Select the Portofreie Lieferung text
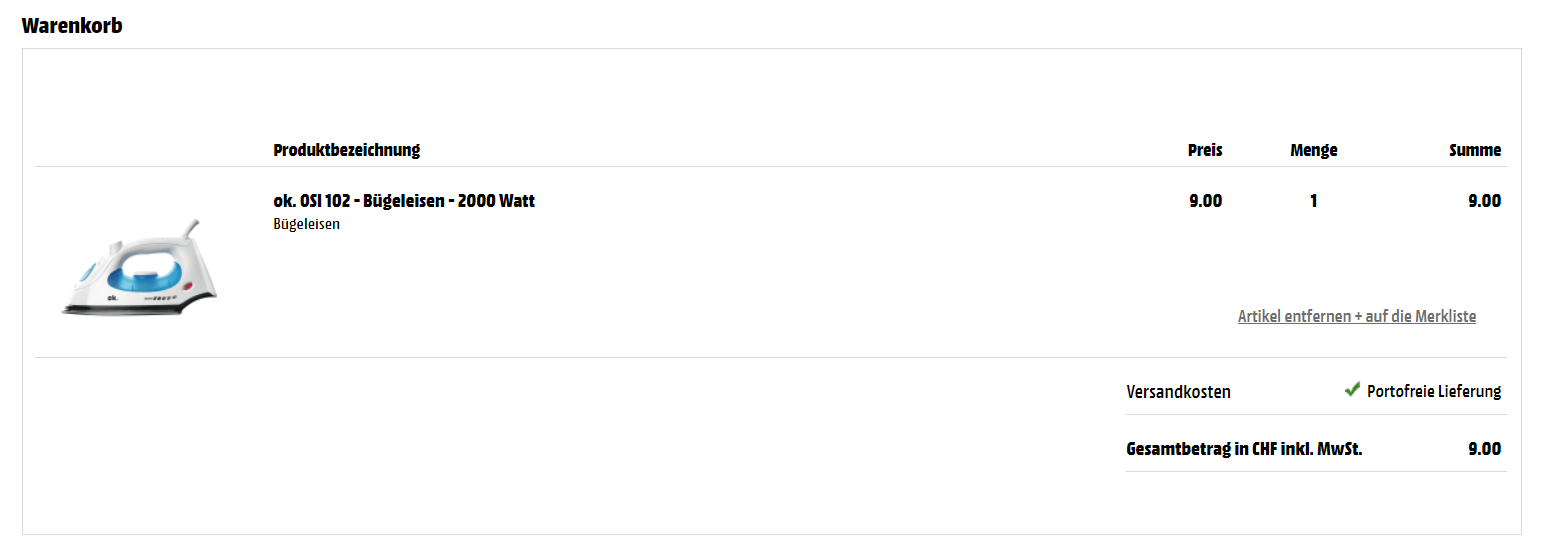 (1434, 392)
